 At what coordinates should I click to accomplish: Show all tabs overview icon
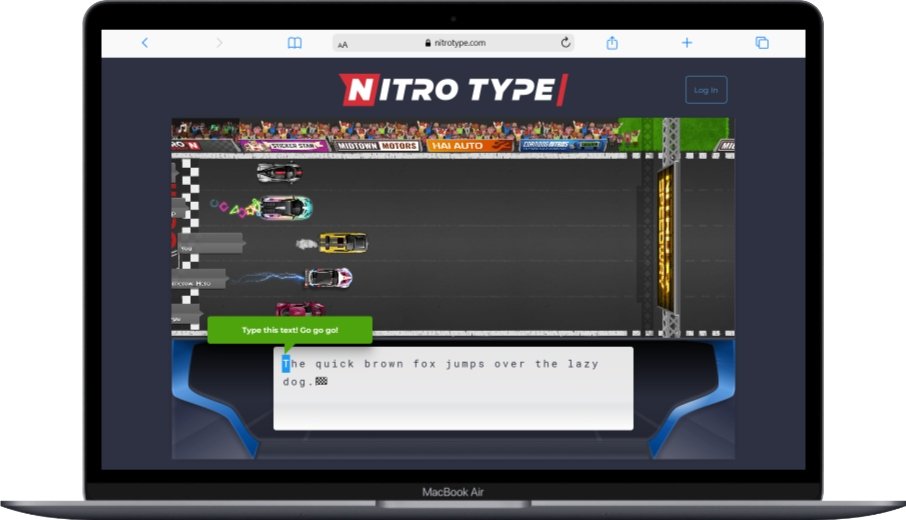tap(762, 43)
